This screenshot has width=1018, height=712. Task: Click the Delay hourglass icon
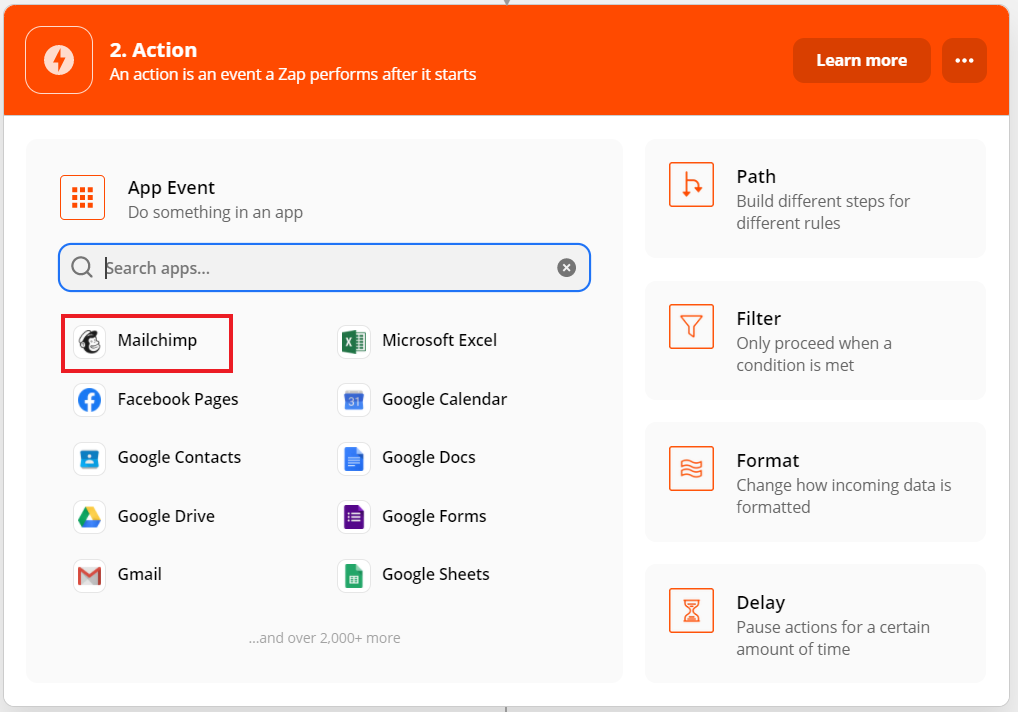pos(691,611)
